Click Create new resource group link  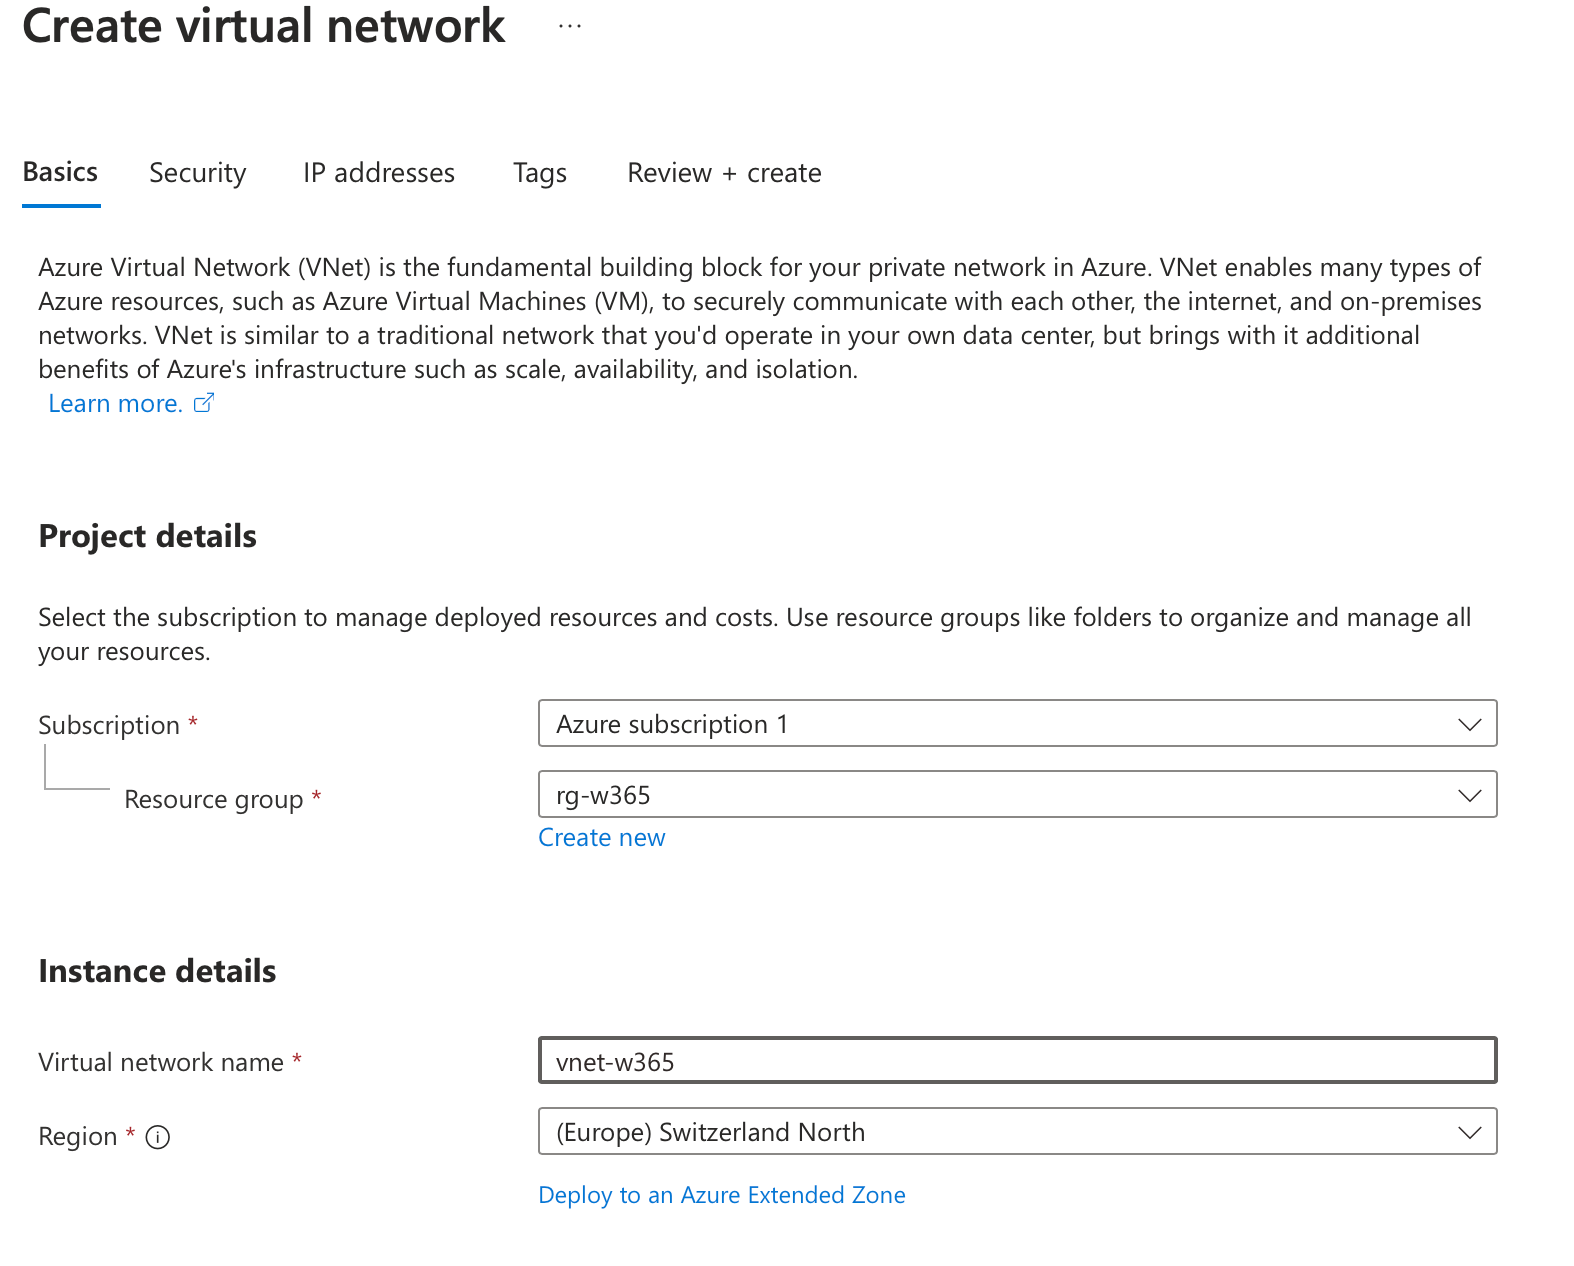602,838
